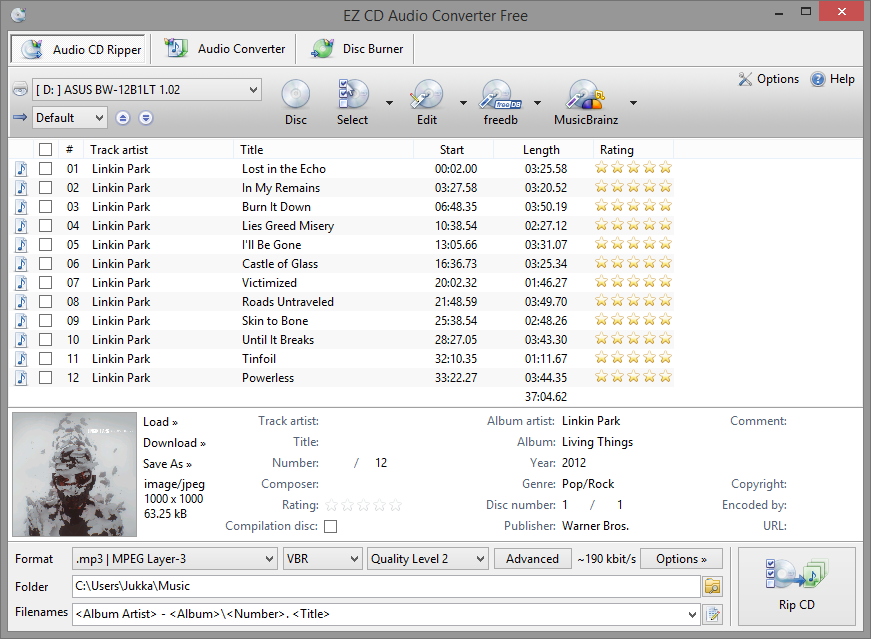The height and width of the screenshot is (639, 871).
Task: Check track 05 I'll Be Gone
Action: [46, 244]
